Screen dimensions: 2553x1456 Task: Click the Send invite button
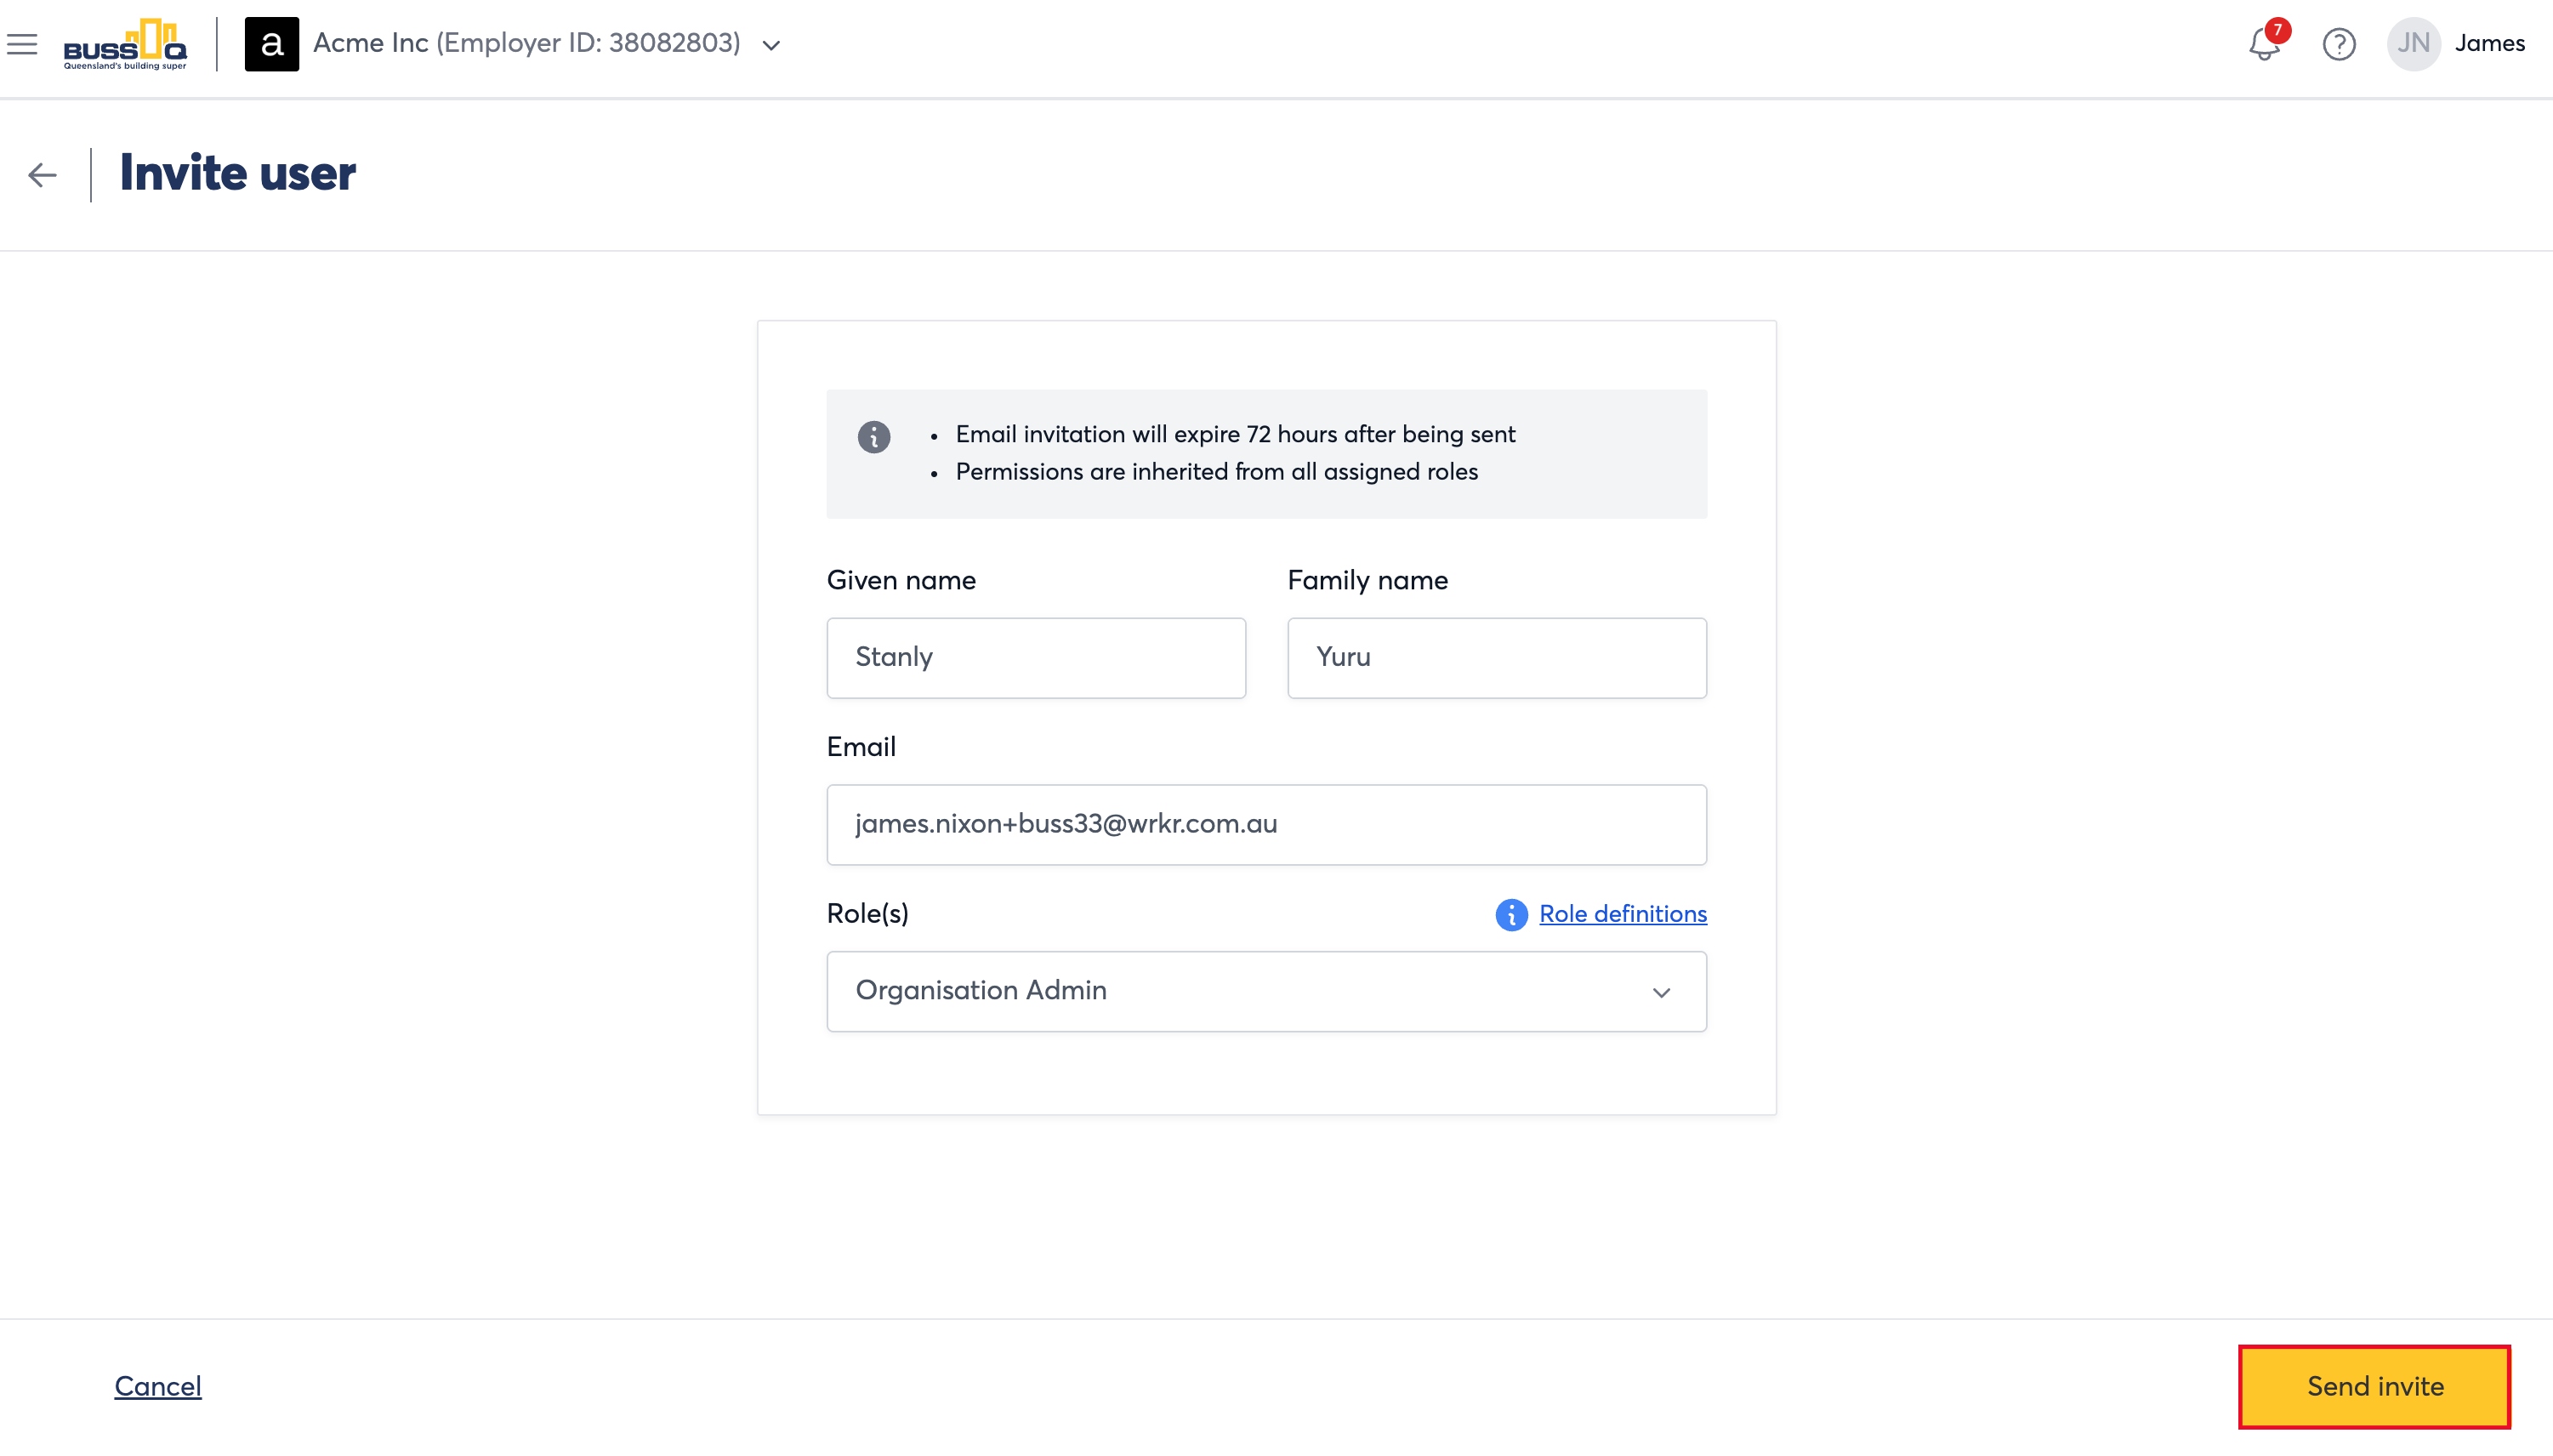tap(2374, 1386)
